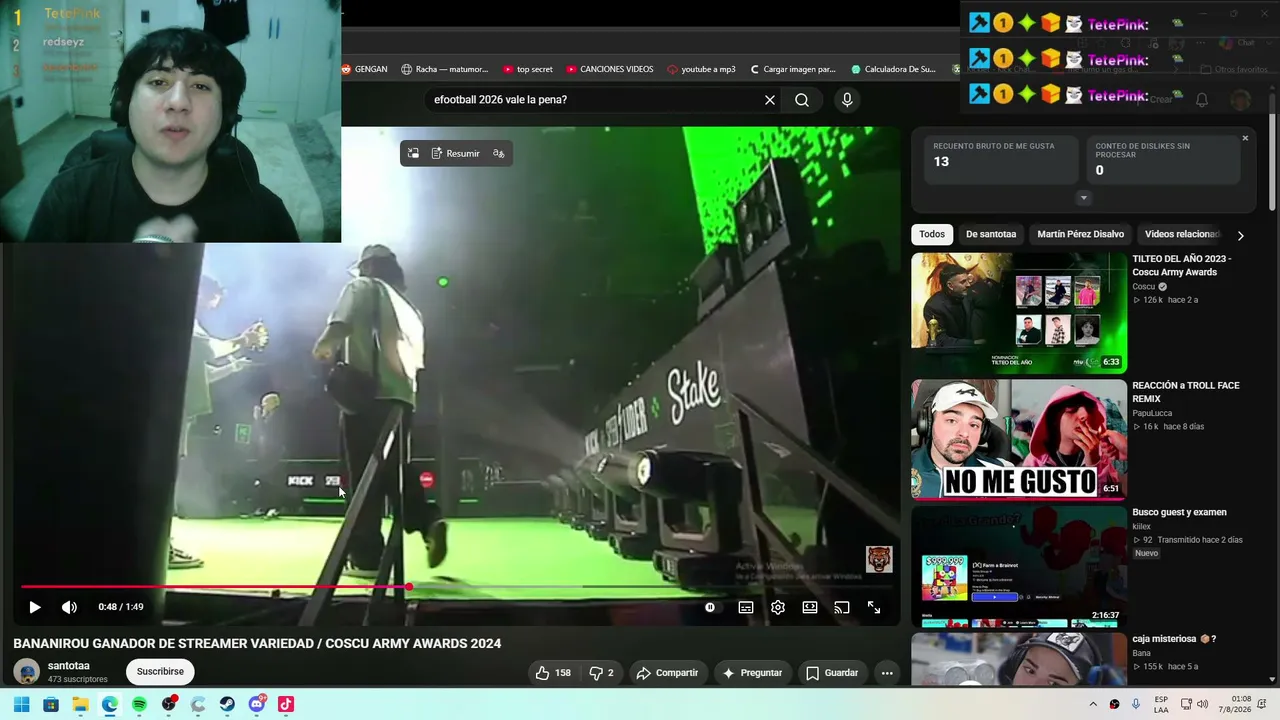Select the Martín Pérez Disalvo chip
1280x720 pixels.
pyautogui.click(x=1081, y=234)
